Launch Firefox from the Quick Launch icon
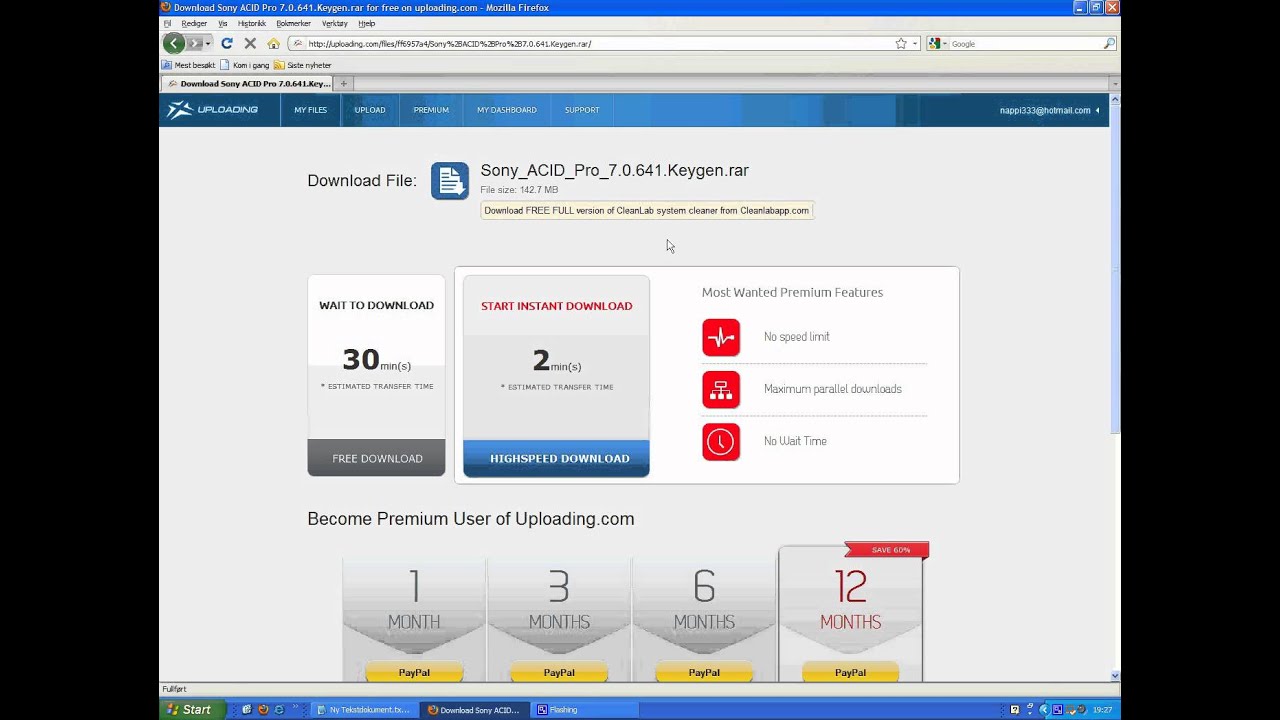The image size is (1280, 720). tap(263, 710)
